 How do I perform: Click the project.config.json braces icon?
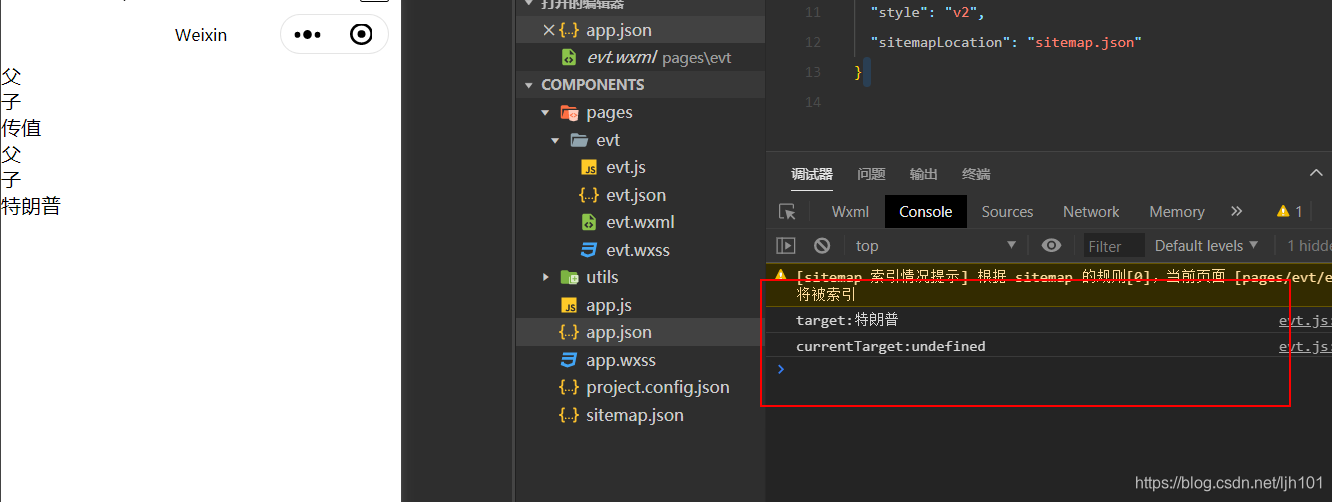[x=569, y=387]
